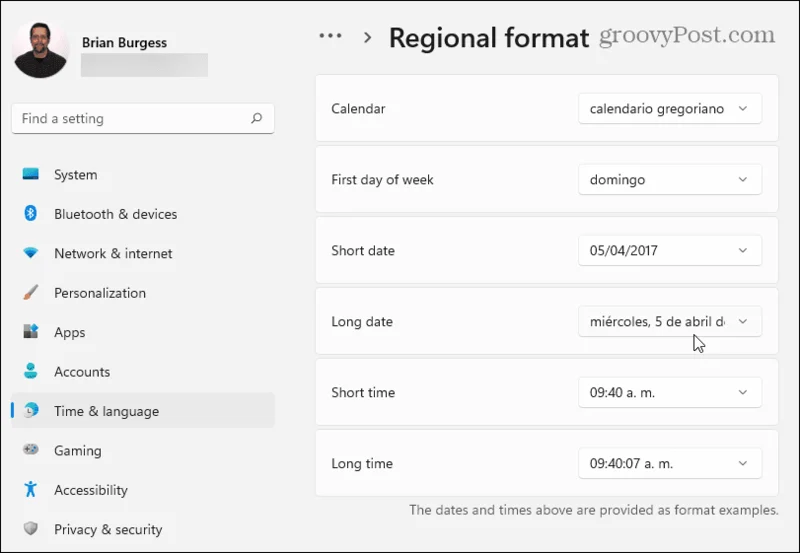Open Bluetooth & devices settings
This screenshot has height=553, width=800.
click(x=143, y=214)
